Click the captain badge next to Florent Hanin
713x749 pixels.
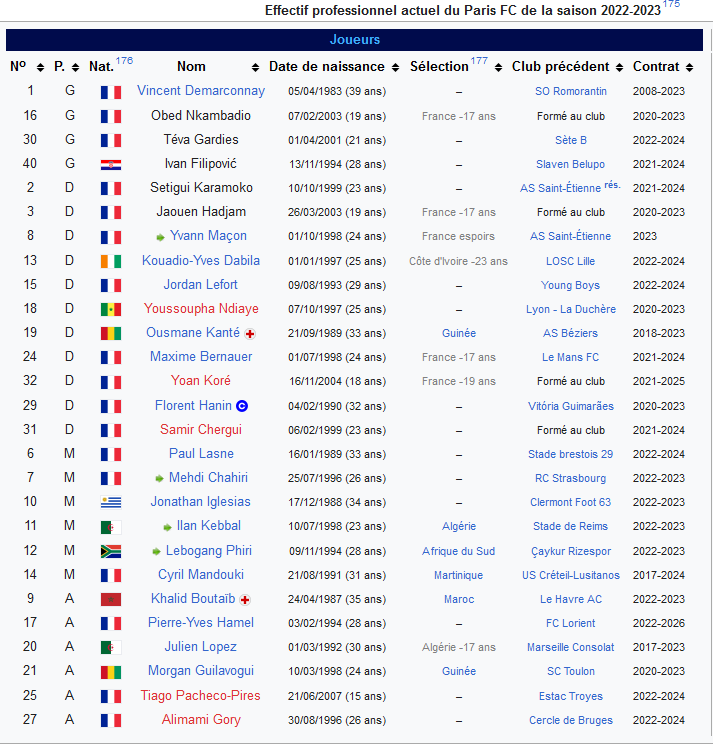(x=241, y=406)
